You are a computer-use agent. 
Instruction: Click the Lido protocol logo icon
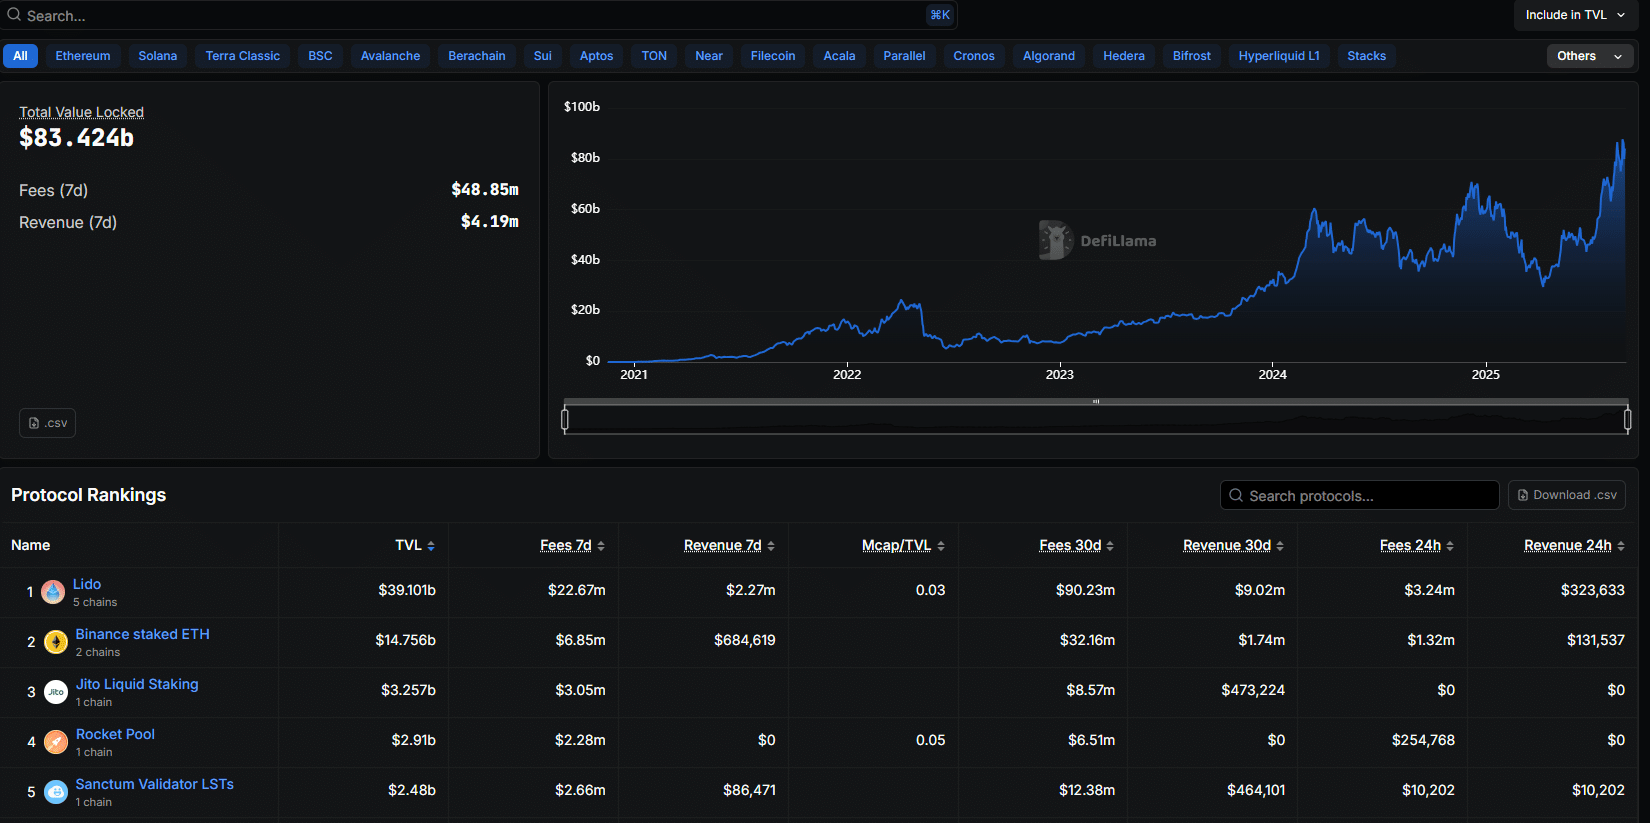(53, 592)
